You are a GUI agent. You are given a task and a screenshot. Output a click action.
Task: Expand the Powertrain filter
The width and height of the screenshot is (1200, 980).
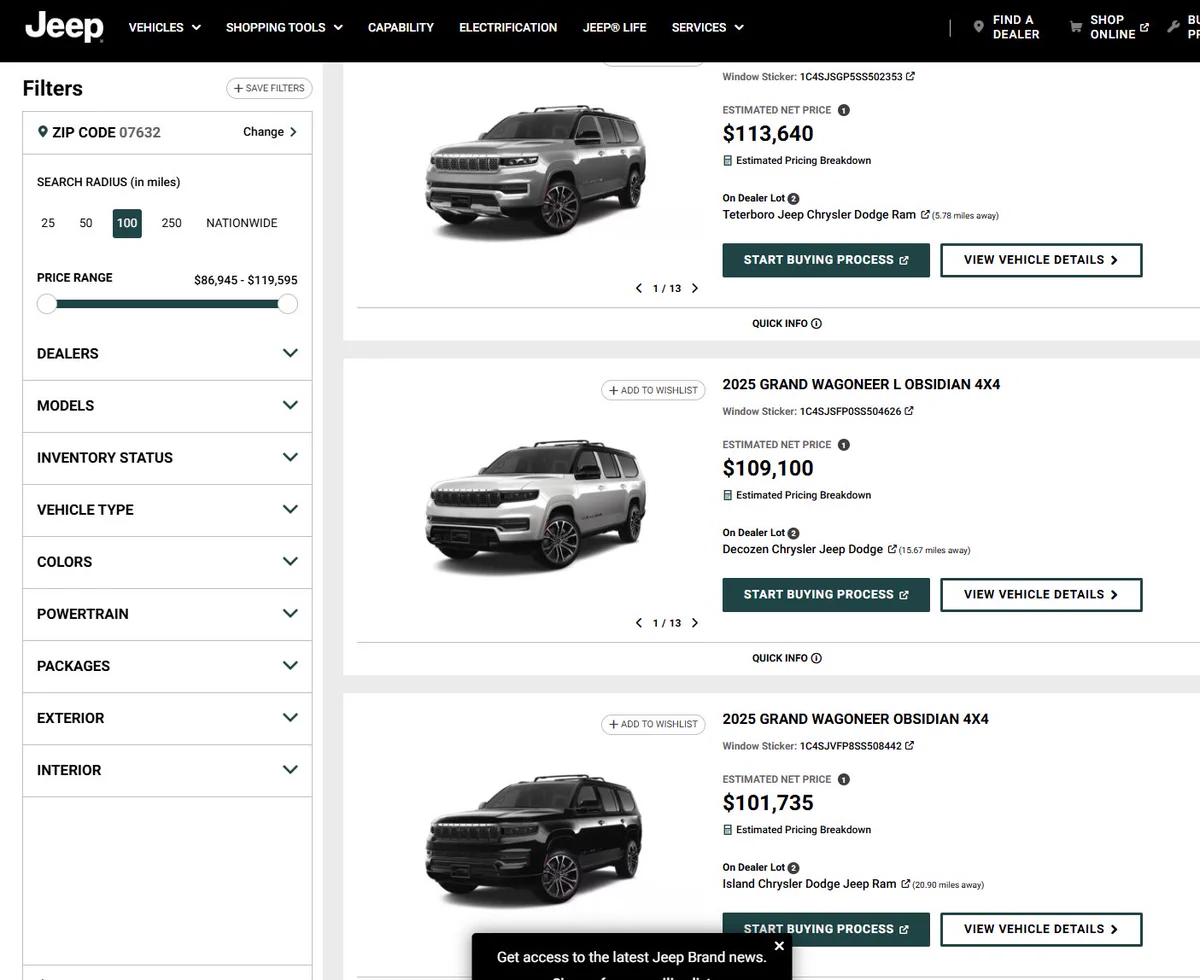click(x=167, y=614)
